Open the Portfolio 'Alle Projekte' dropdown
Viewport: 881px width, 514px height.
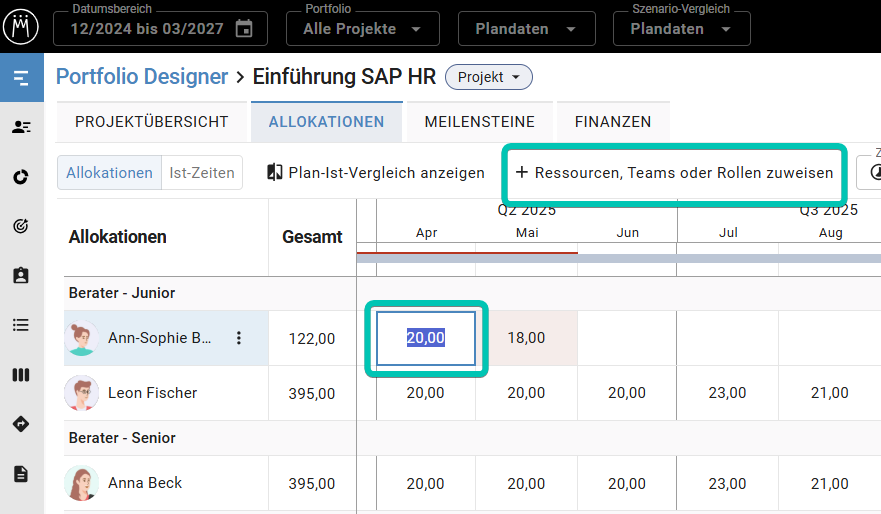tap(362, 29)
